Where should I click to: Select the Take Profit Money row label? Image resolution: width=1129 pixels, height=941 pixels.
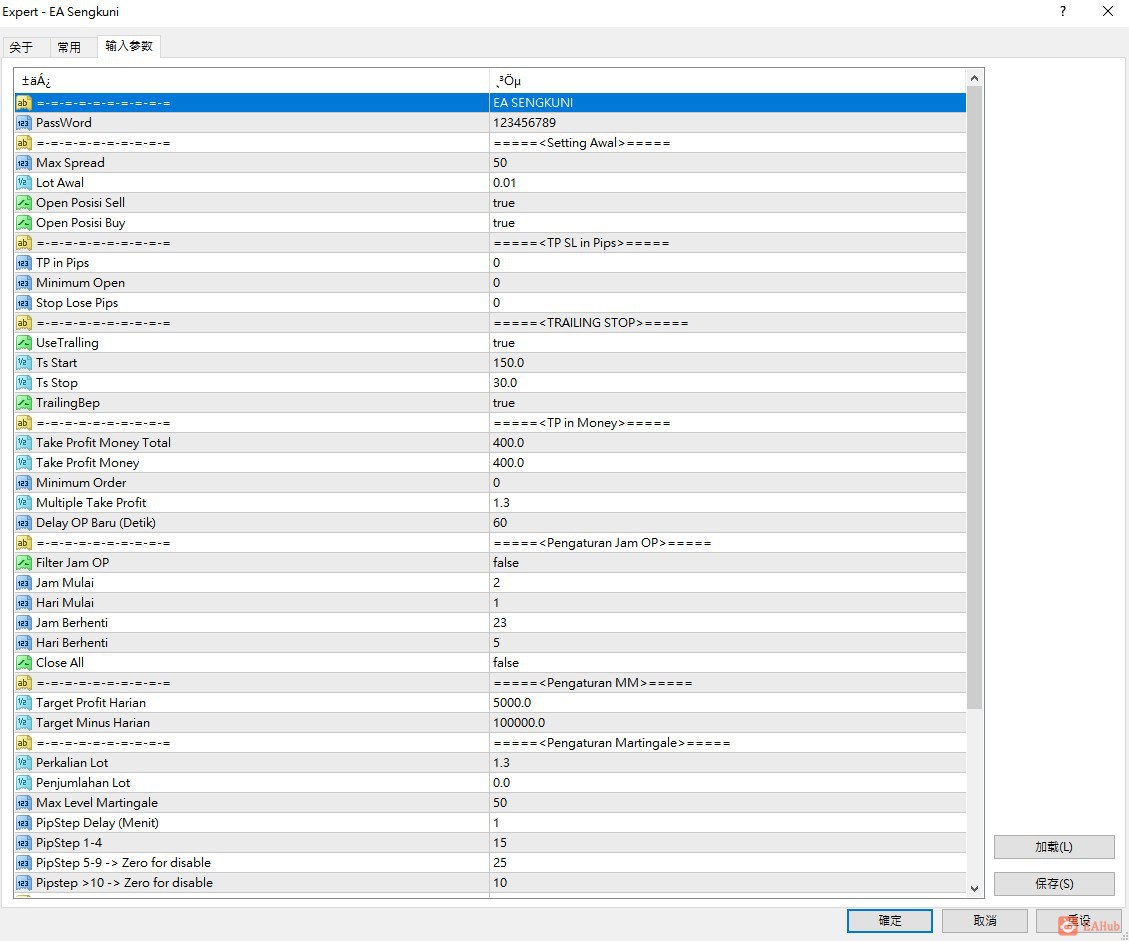point(87,463)
